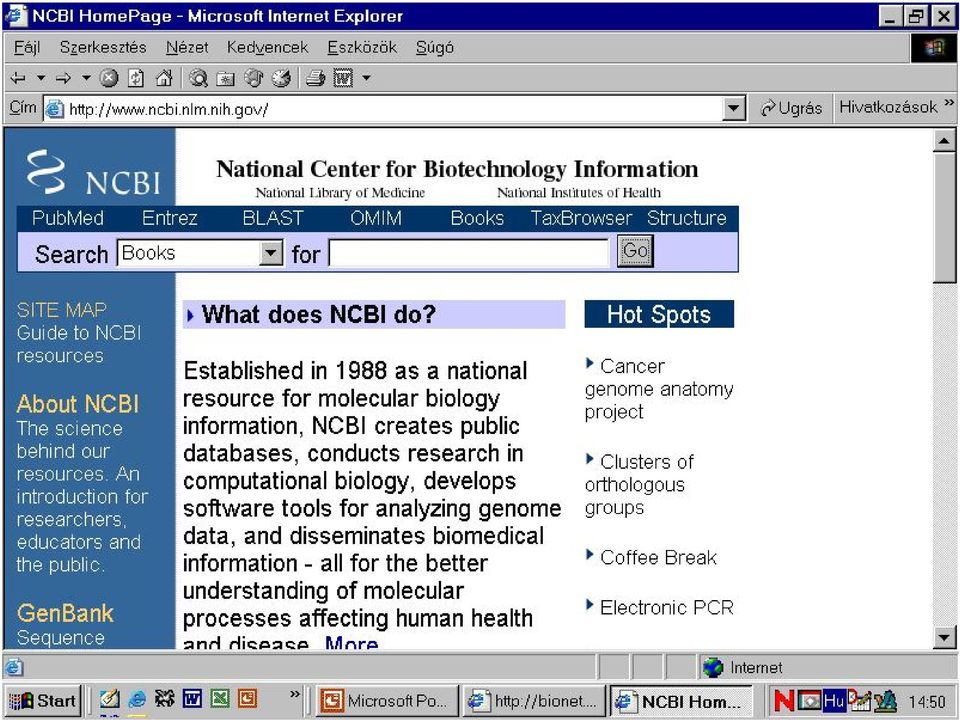
Task: Click the vertical scrollbar up arrow
Action: coord(943,141)
